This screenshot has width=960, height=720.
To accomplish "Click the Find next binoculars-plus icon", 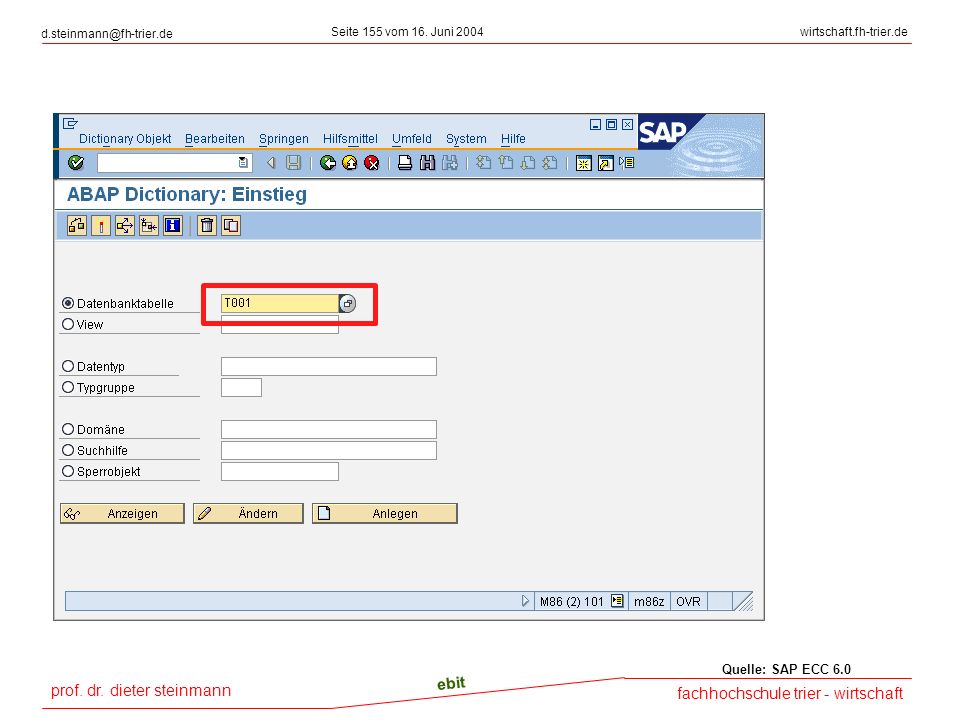I will [x=450, y=163].
